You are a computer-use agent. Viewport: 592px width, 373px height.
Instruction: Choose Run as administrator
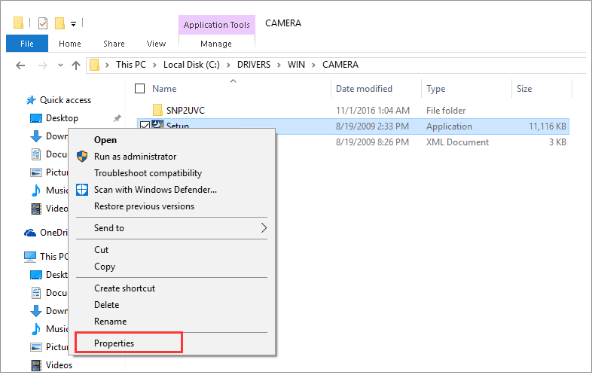[135, 156]
